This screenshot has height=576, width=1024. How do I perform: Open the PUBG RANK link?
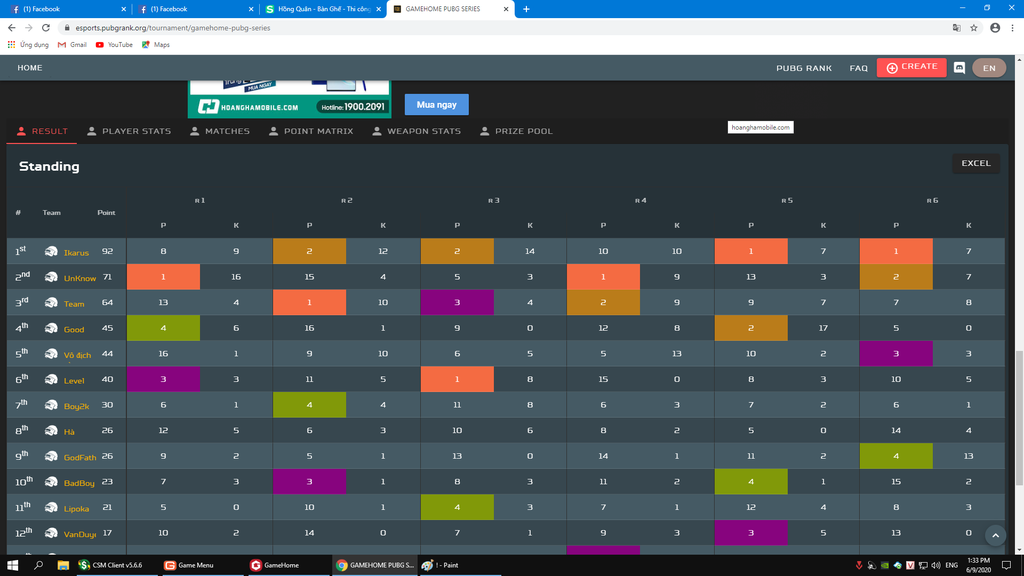pyautogui.click(x=804, y=68)
